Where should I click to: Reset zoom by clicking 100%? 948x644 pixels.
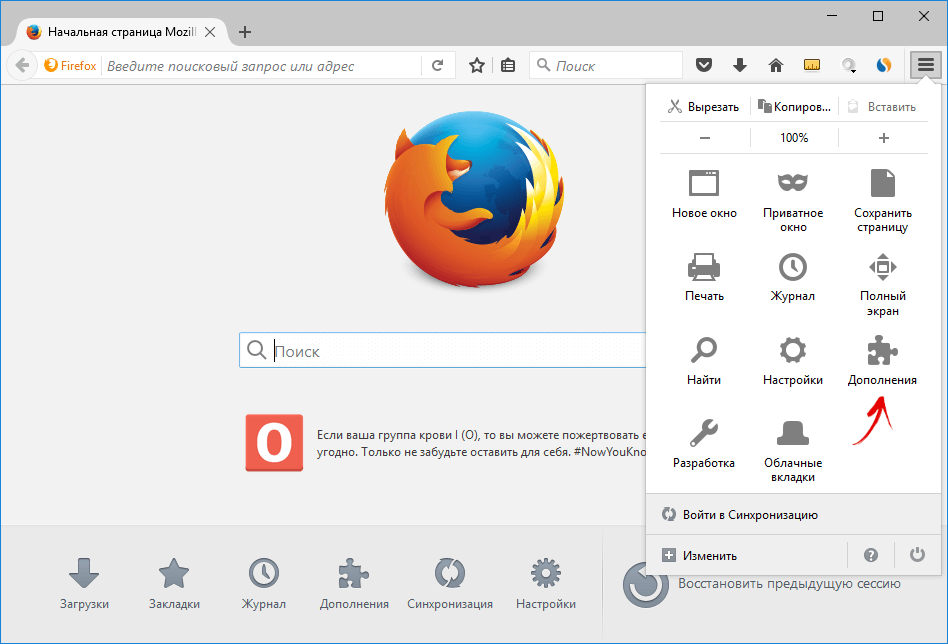coord(794,138)
